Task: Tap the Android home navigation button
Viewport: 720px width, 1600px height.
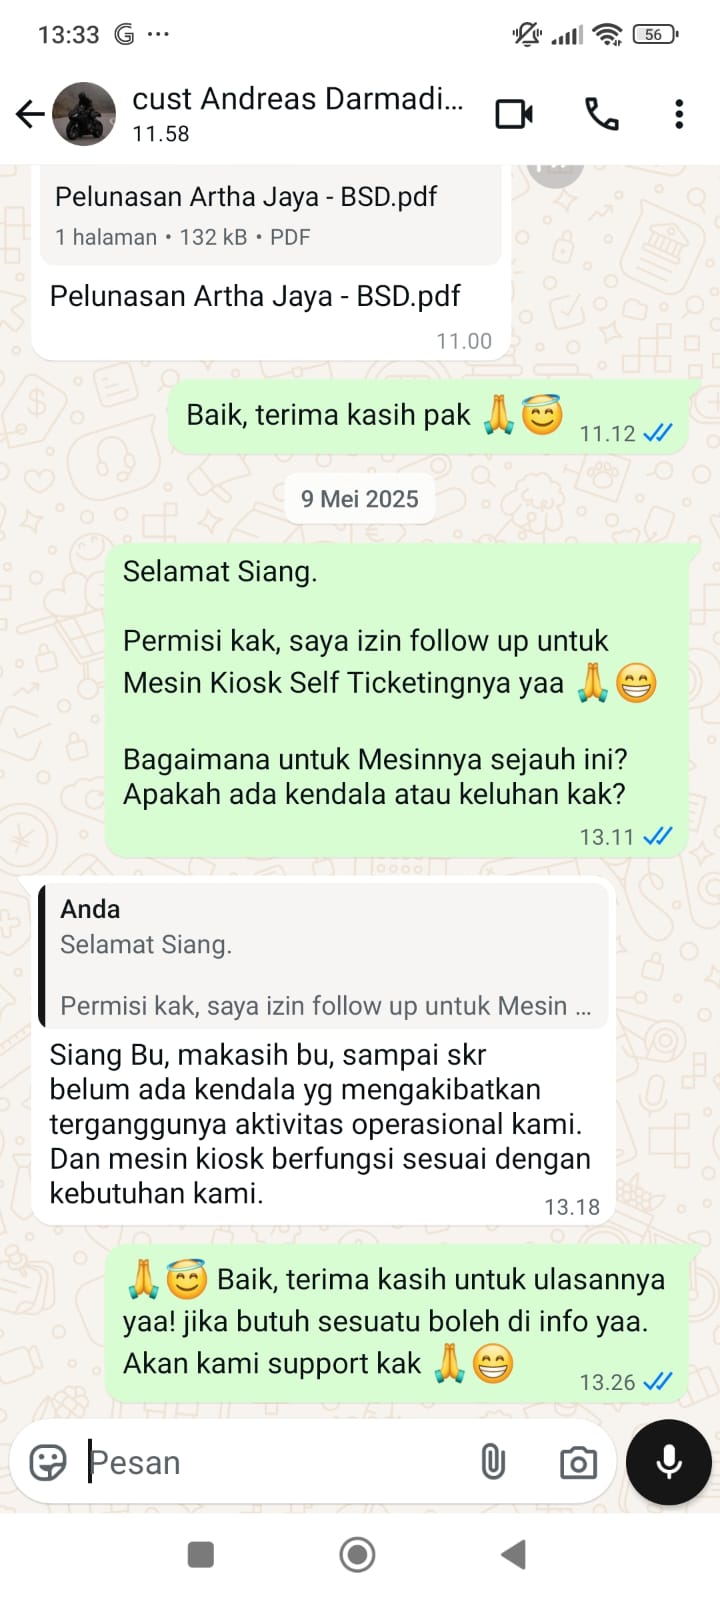Action: point(358,1554)
